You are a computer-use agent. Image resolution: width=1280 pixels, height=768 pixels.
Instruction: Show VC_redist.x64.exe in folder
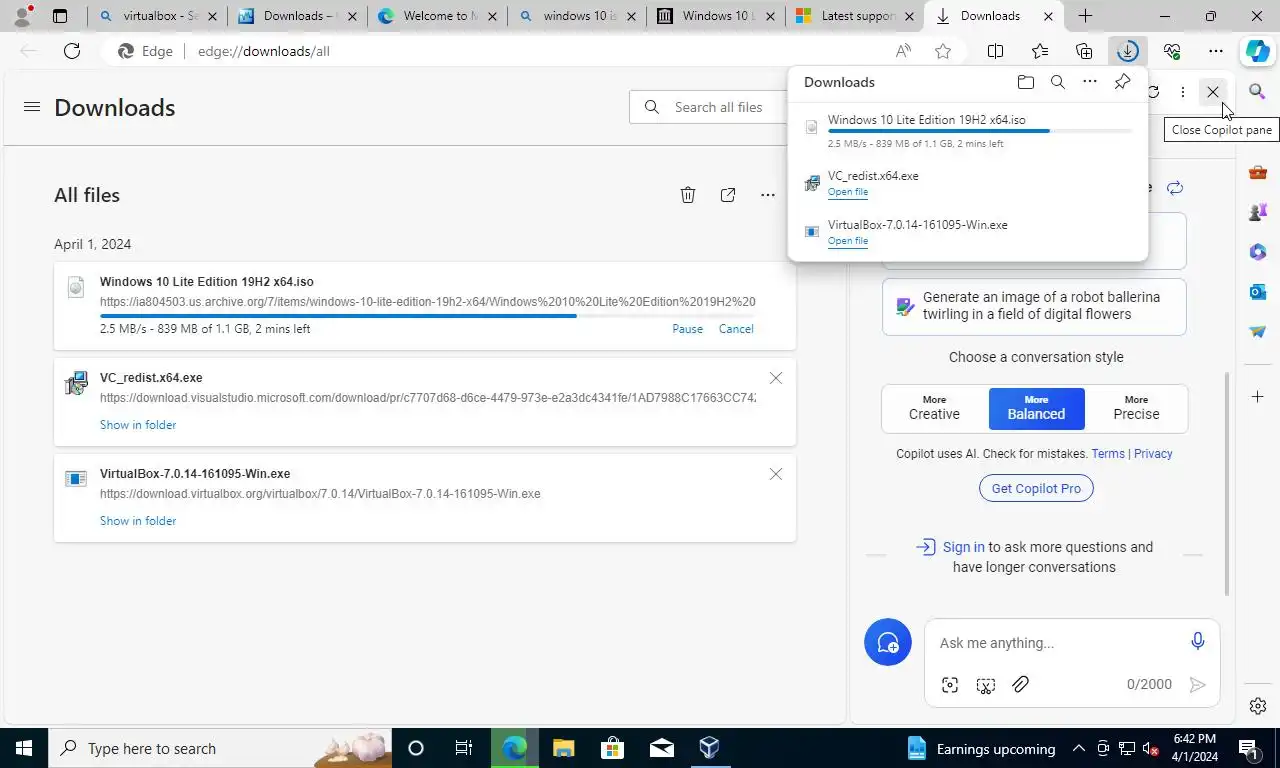(138, 425)
